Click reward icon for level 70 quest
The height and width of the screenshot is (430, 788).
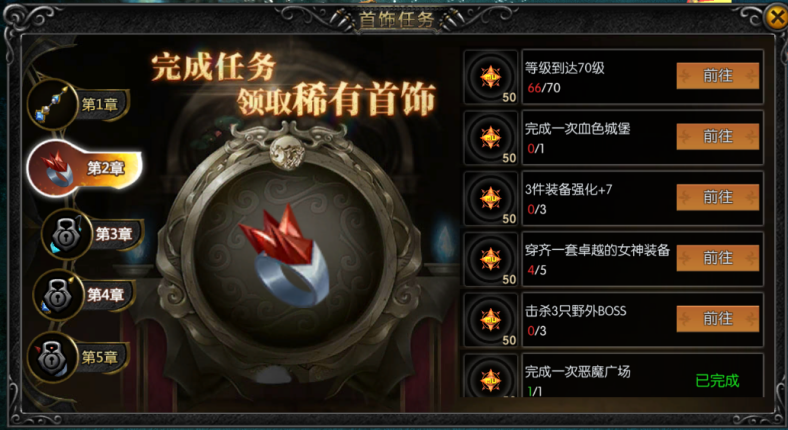[490, 77]
